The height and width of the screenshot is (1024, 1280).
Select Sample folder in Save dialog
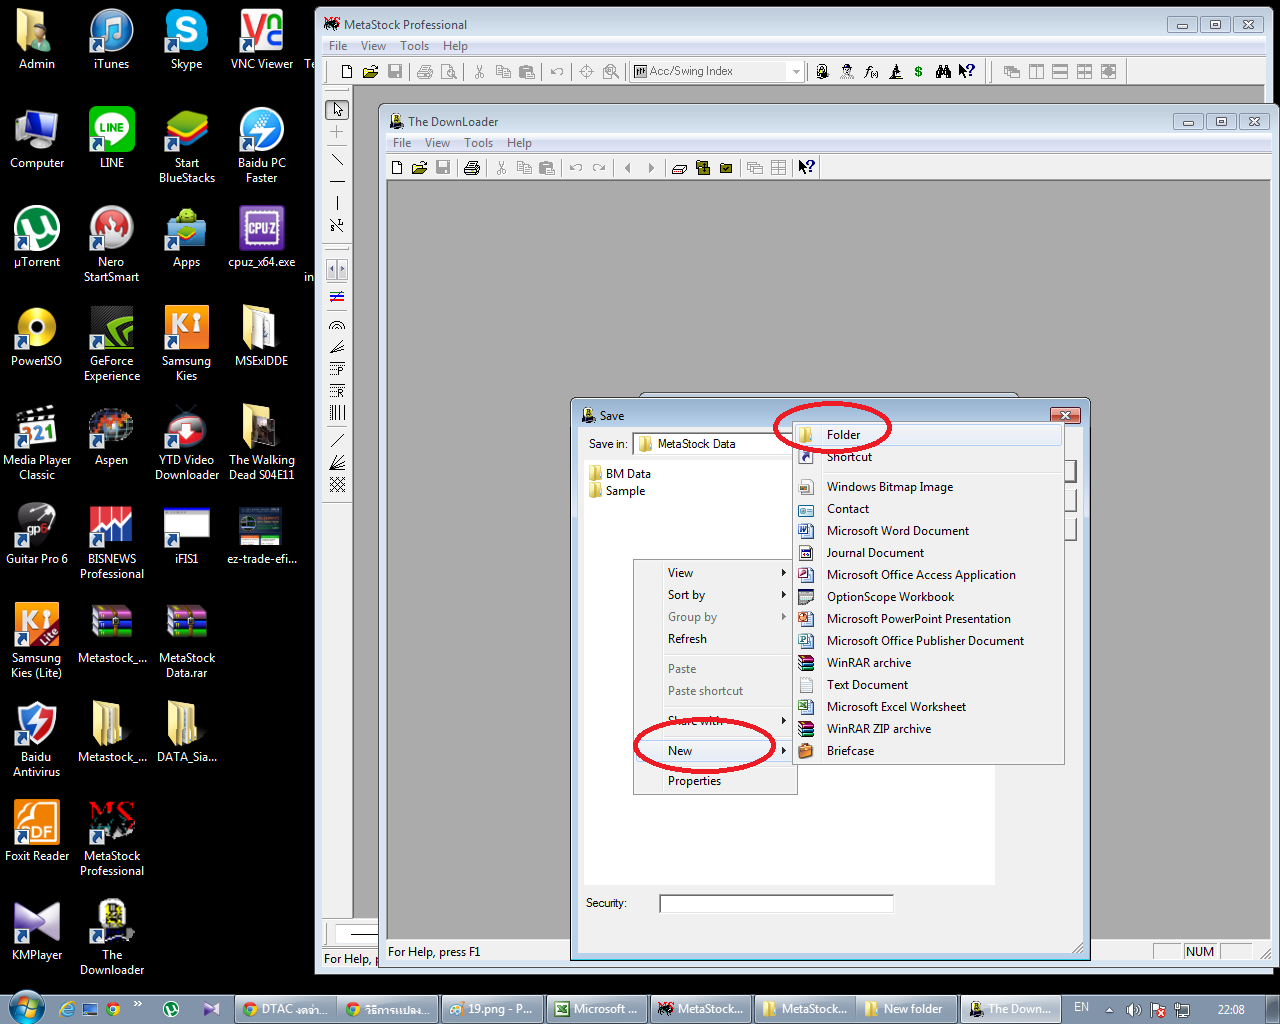[617, 491]
